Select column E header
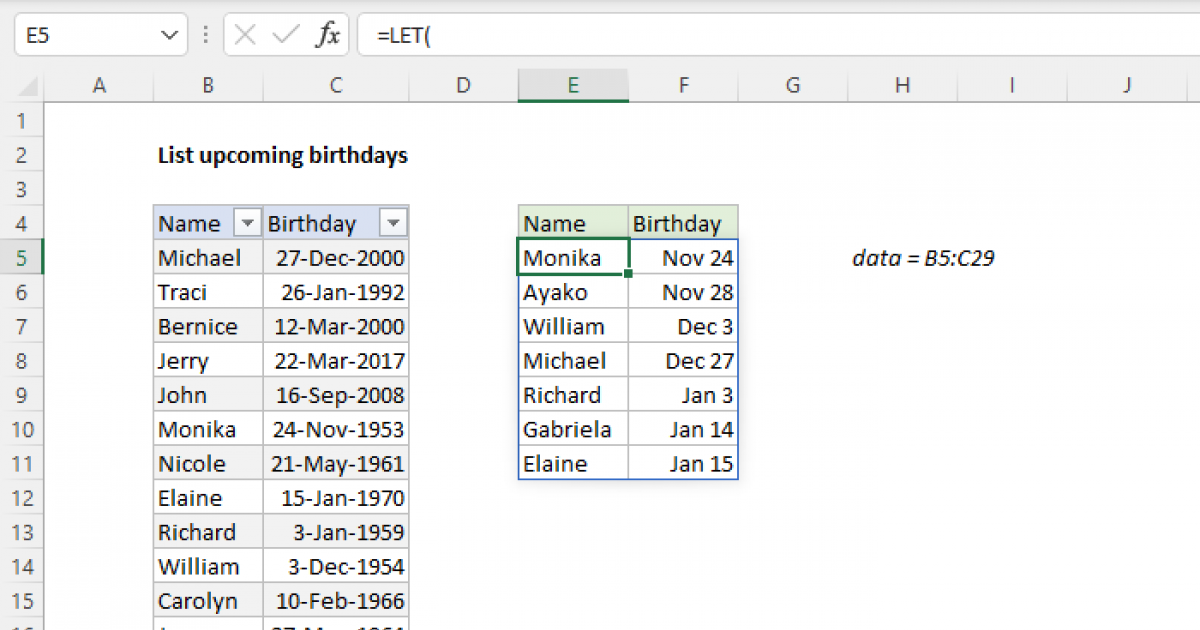This screenshot has height=630, width=1200. pos(572,85)
